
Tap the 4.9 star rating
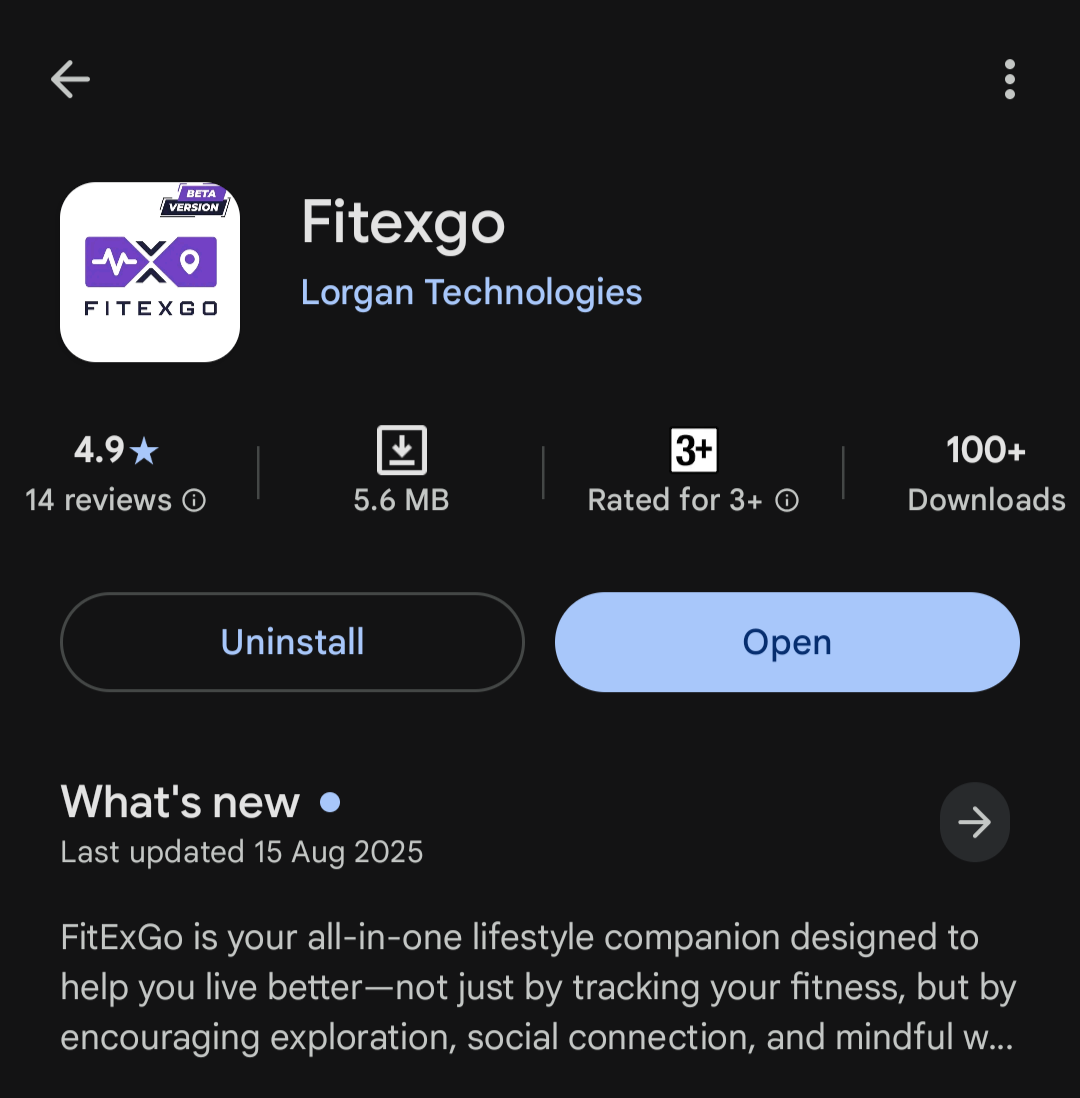point(116,451)
